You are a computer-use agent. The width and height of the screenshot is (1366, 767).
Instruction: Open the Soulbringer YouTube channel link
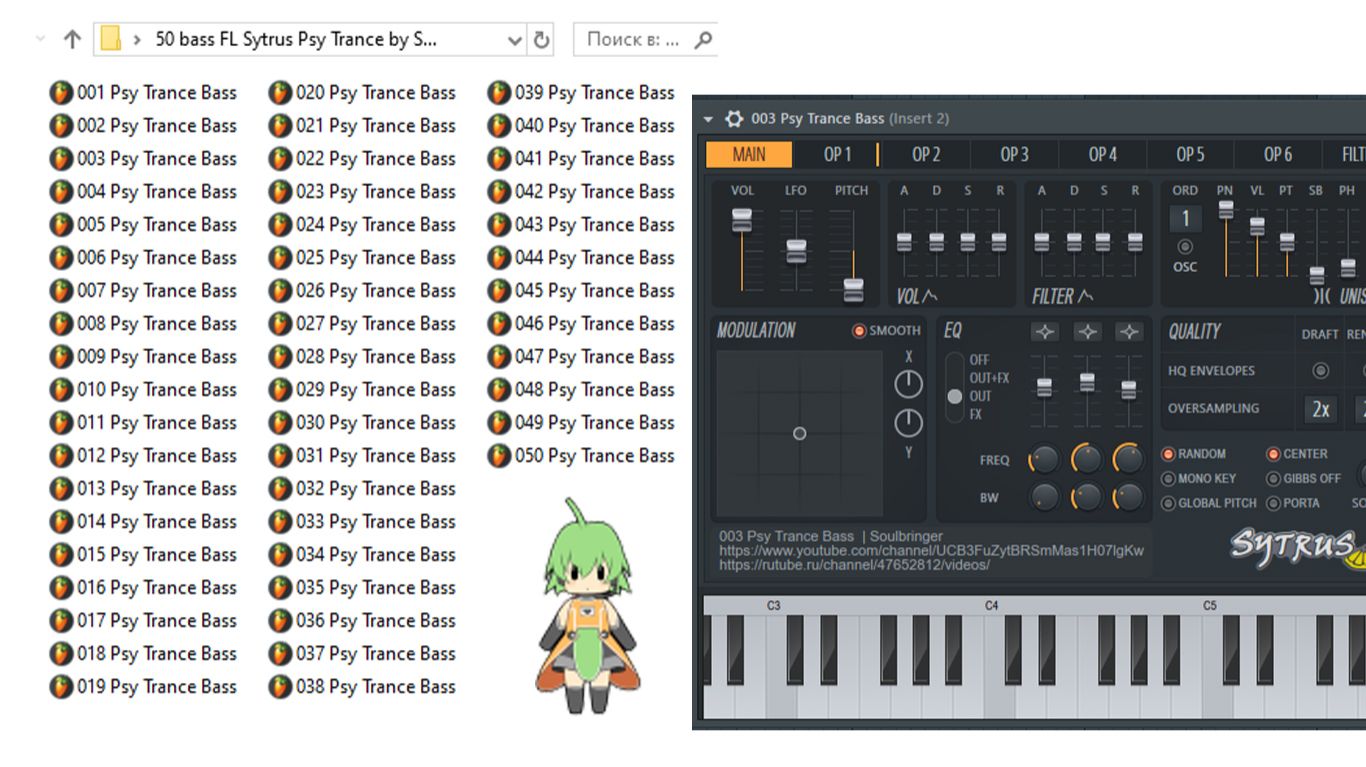pyautogui.click(x=931, y=550)
